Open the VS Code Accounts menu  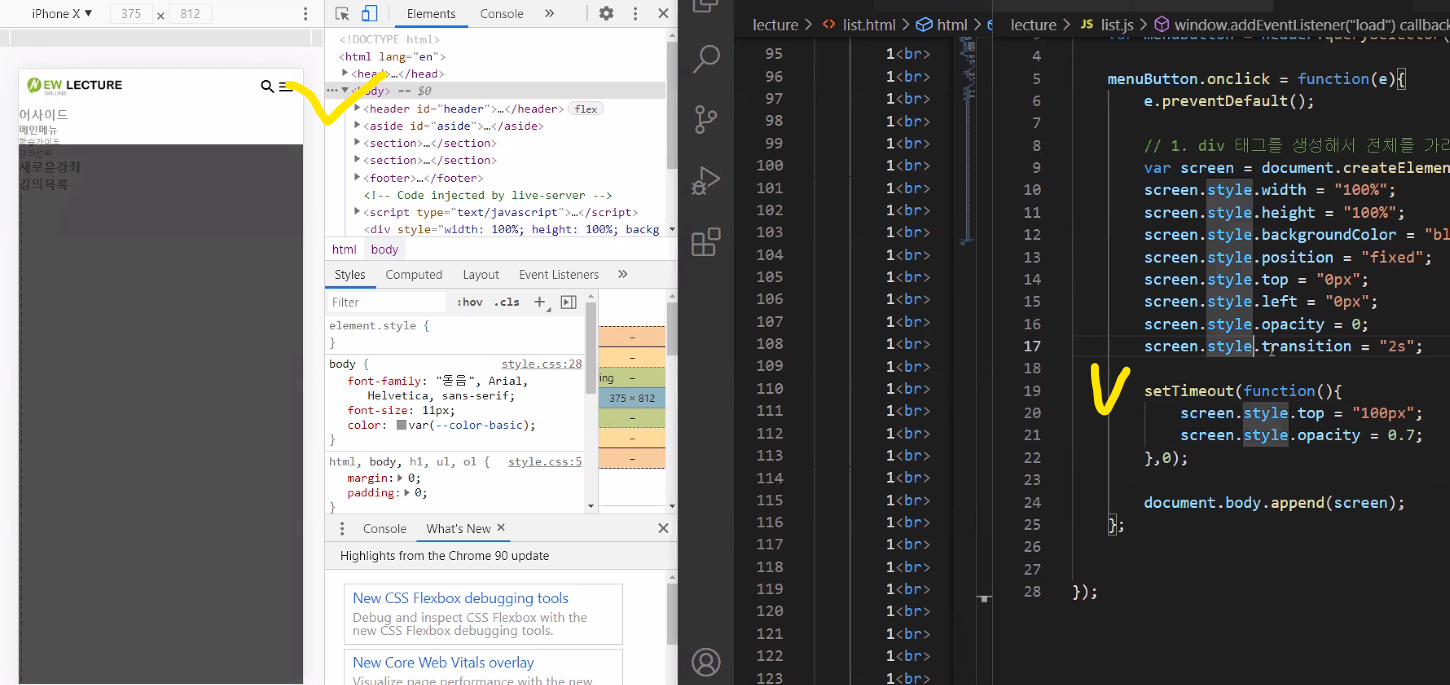tap(706, 662)
